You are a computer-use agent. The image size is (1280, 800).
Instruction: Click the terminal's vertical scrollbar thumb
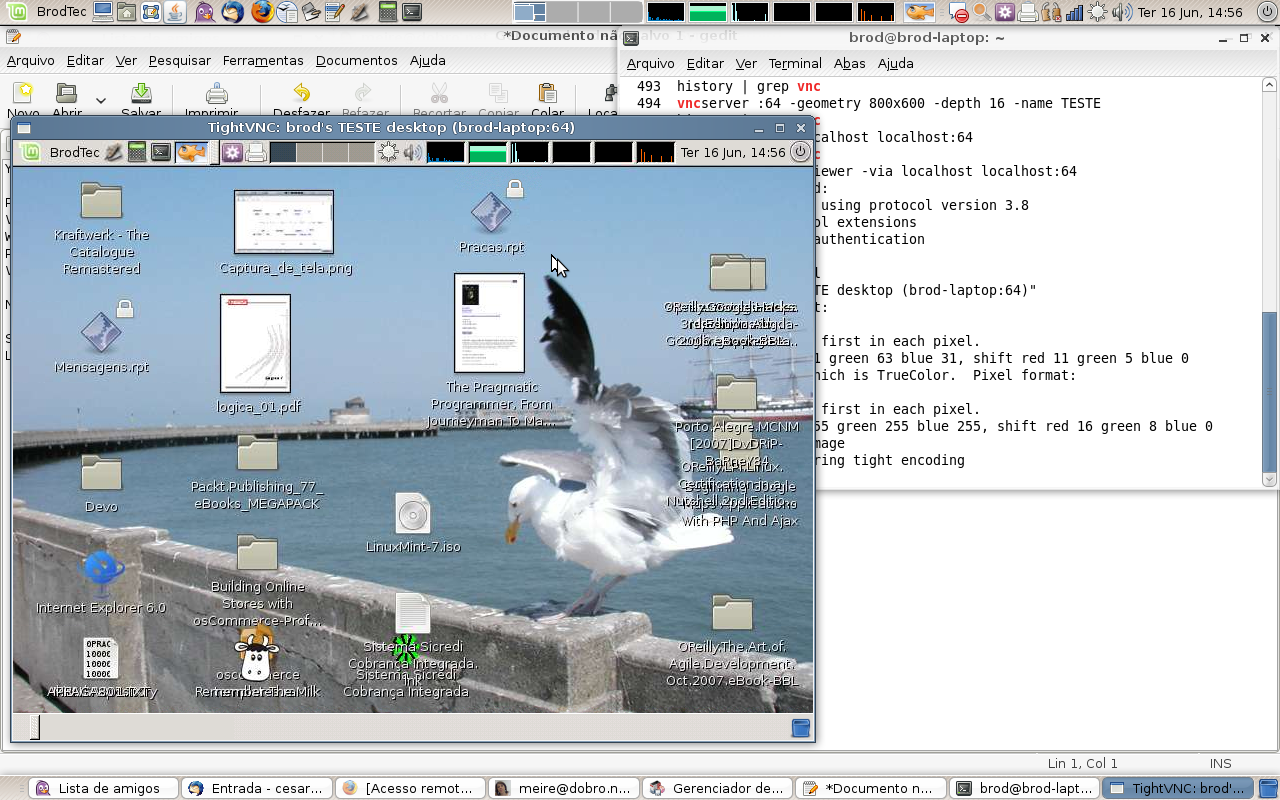pyautogui.click(x=1269, y=392)
